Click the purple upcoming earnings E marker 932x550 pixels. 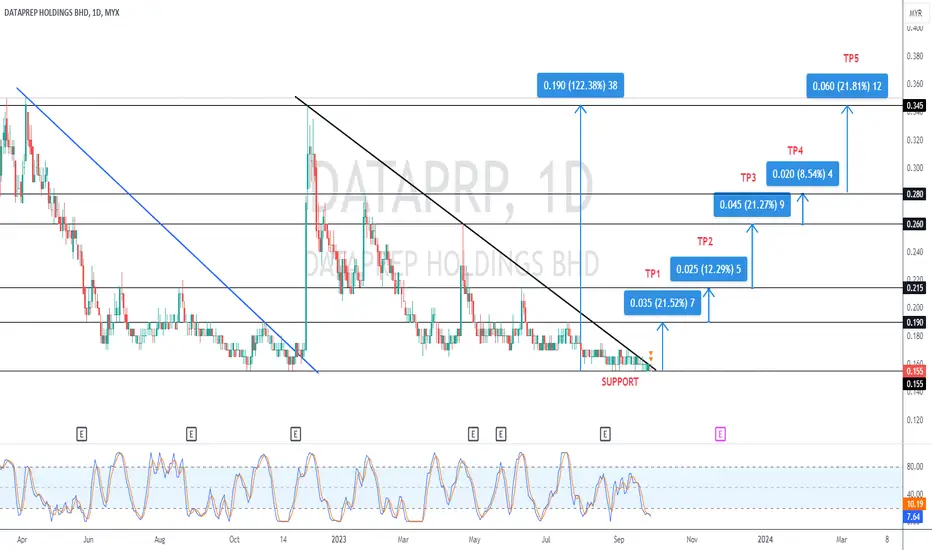pyautogui.click(x=720, y=434)
